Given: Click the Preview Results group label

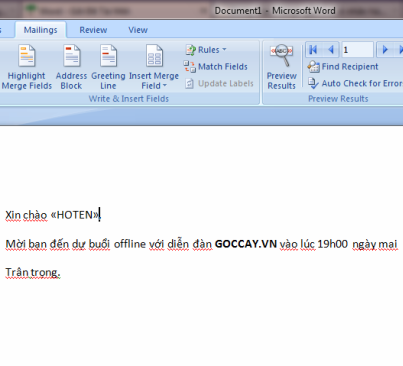Looking at the screenshot, I should [x=338, y=99].
